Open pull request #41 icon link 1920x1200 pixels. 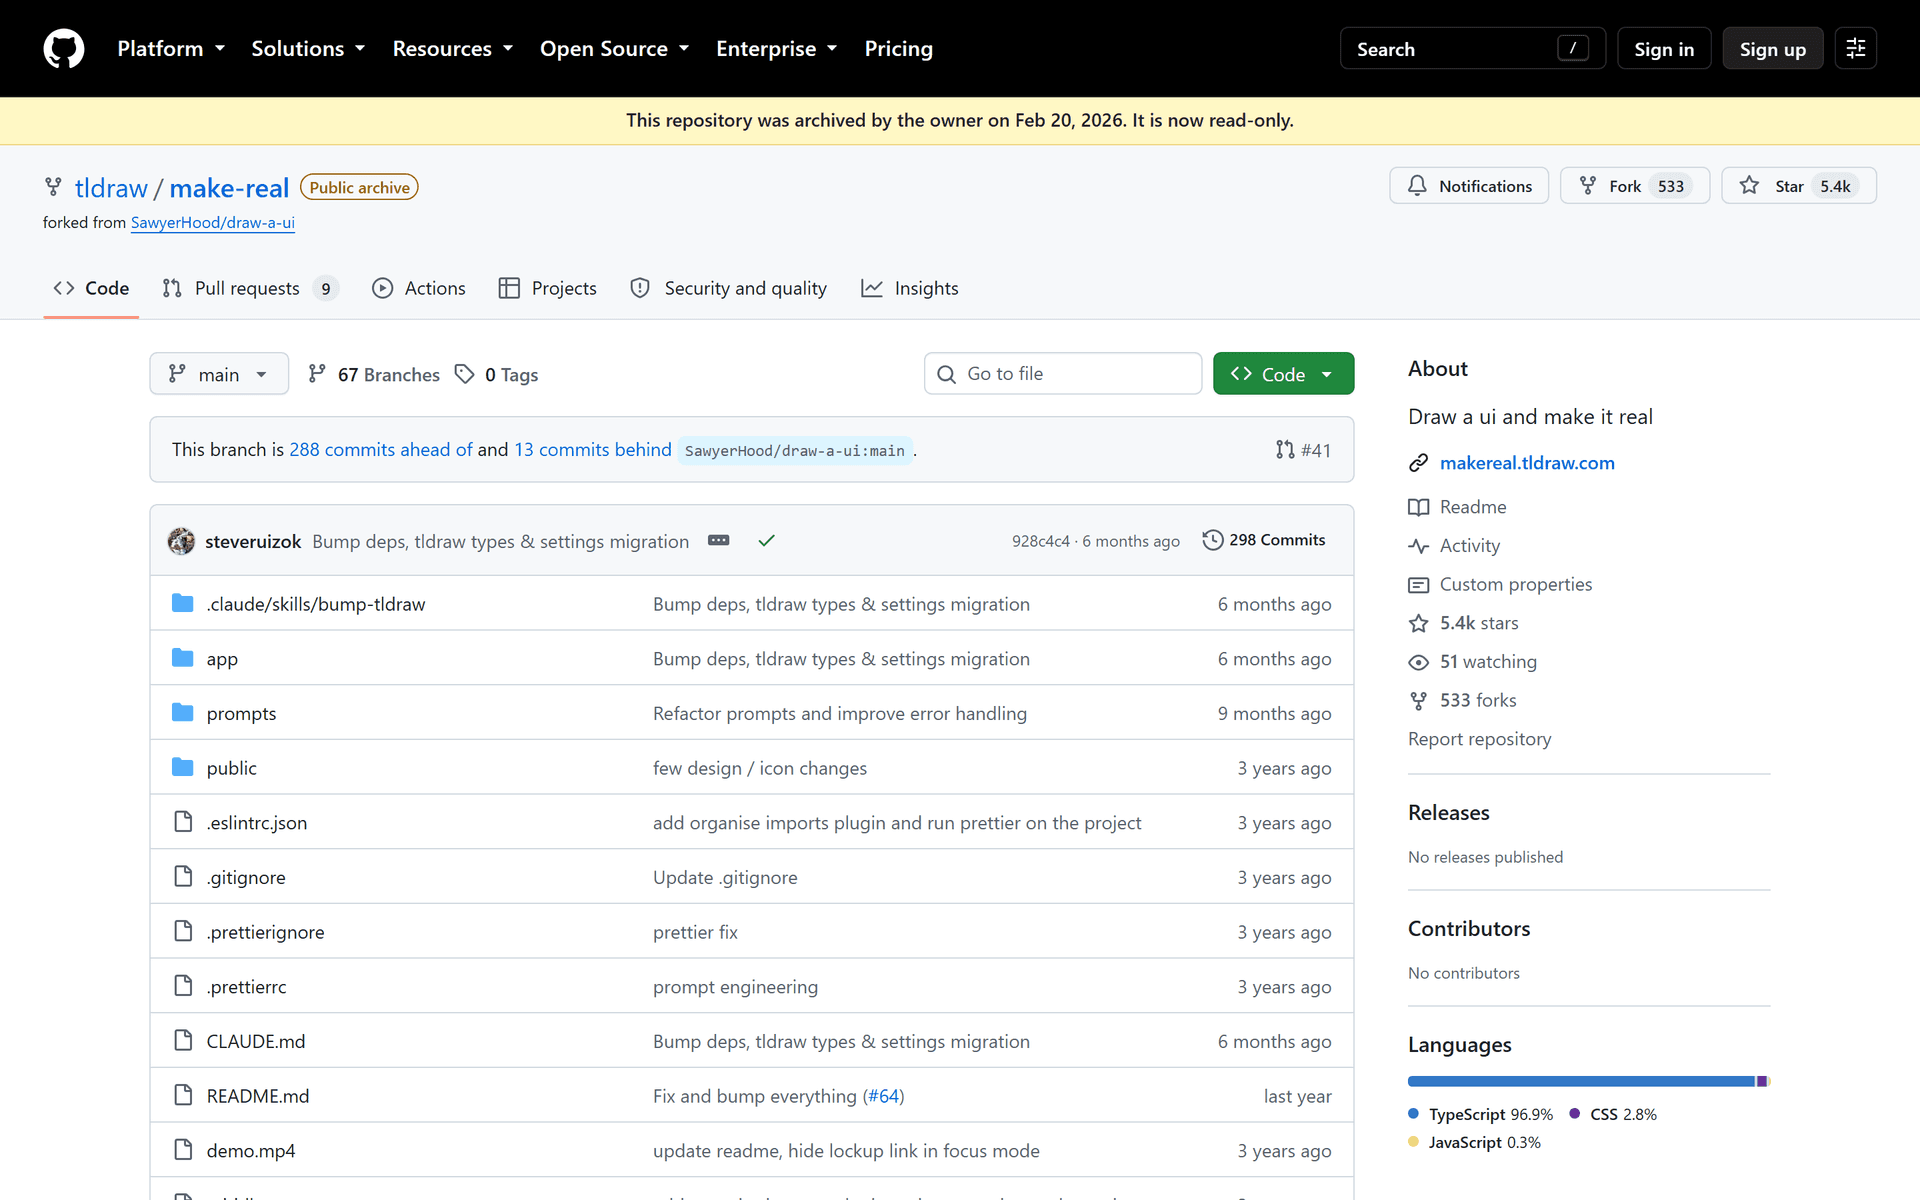pyautogui.click(x=1303, y=450)
